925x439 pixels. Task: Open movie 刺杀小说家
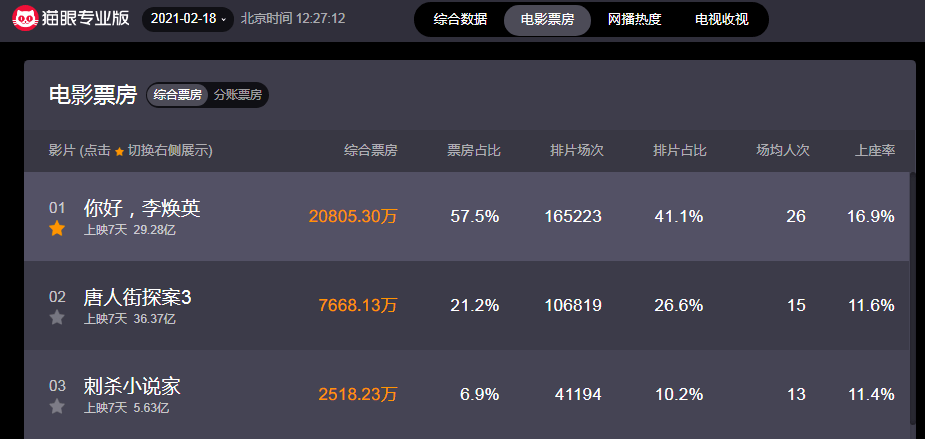(x=132, y=386)
